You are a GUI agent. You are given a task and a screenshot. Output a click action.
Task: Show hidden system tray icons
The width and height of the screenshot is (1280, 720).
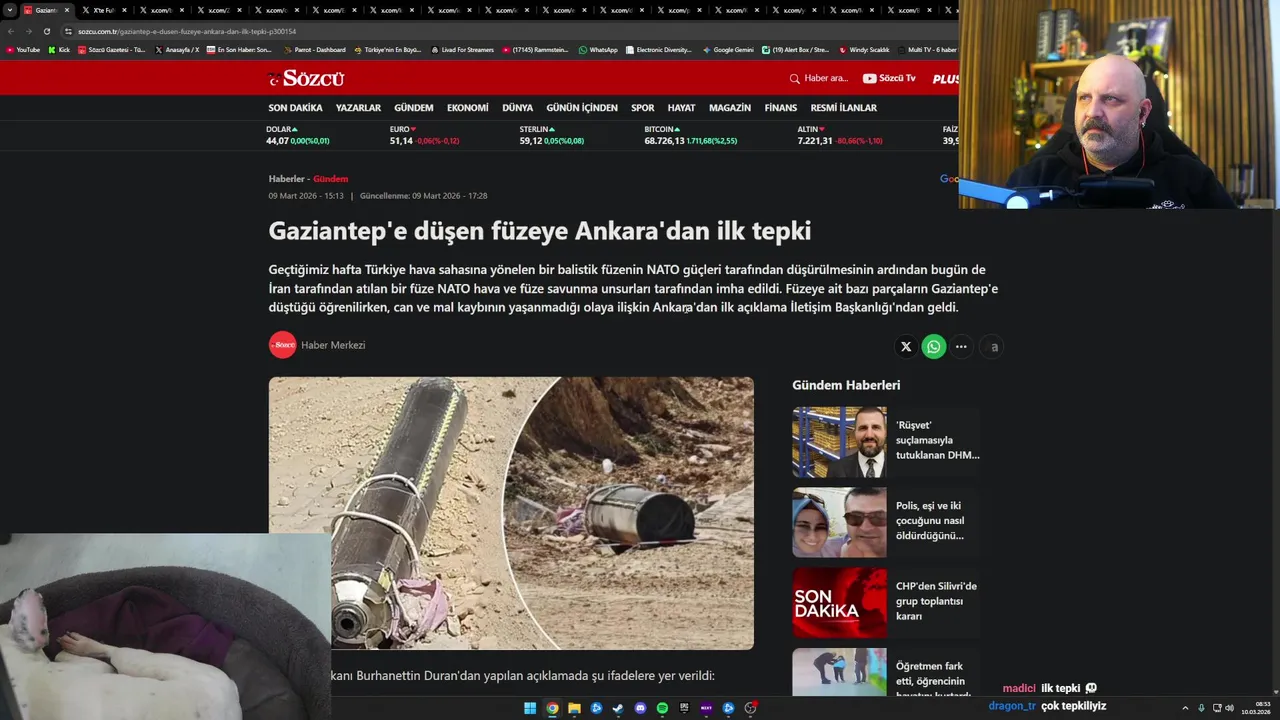(1186, 708)
